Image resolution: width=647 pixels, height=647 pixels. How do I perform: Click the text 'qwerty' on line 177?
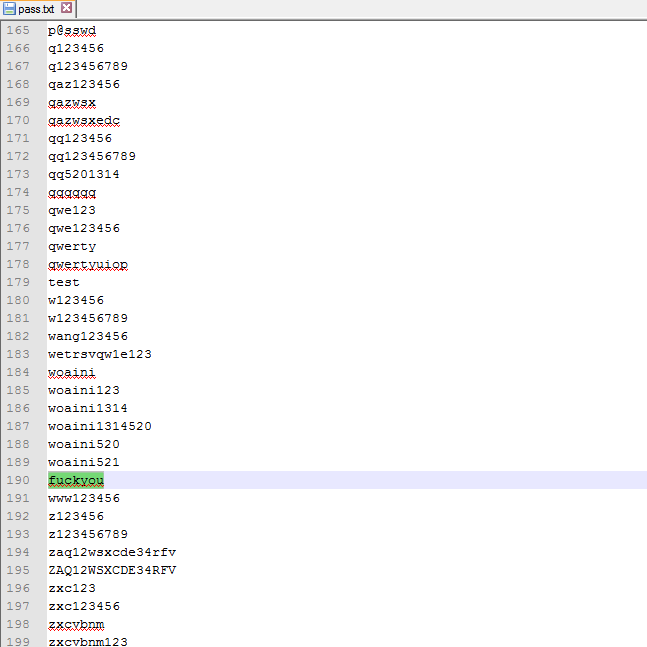coord(72,246)
